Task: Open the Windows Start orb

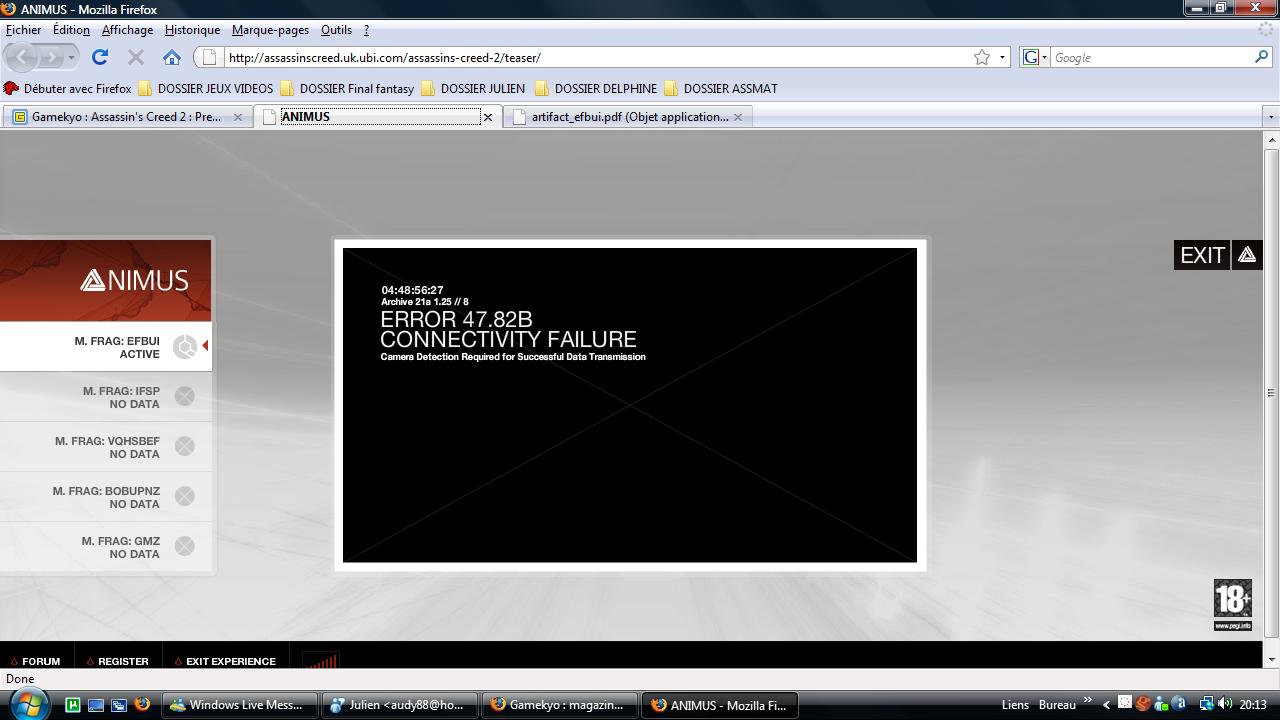Action: [x=28, y=703]
